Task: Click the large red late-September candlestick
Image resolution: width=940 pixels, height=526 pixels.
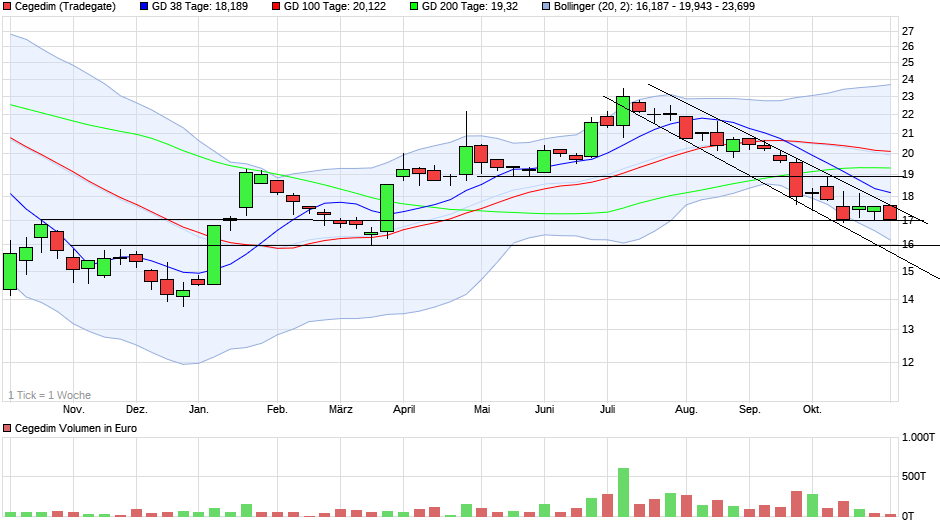Action: pyautogui.click(x=796, y=179)
